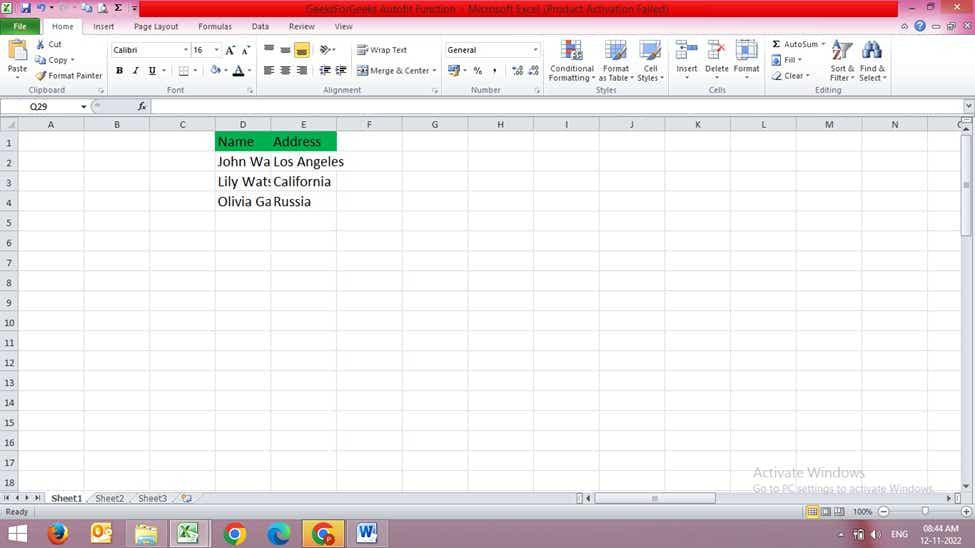The image size is (975, 548).
Task: Open the Copy dropdown arrow
Action: 72,60
